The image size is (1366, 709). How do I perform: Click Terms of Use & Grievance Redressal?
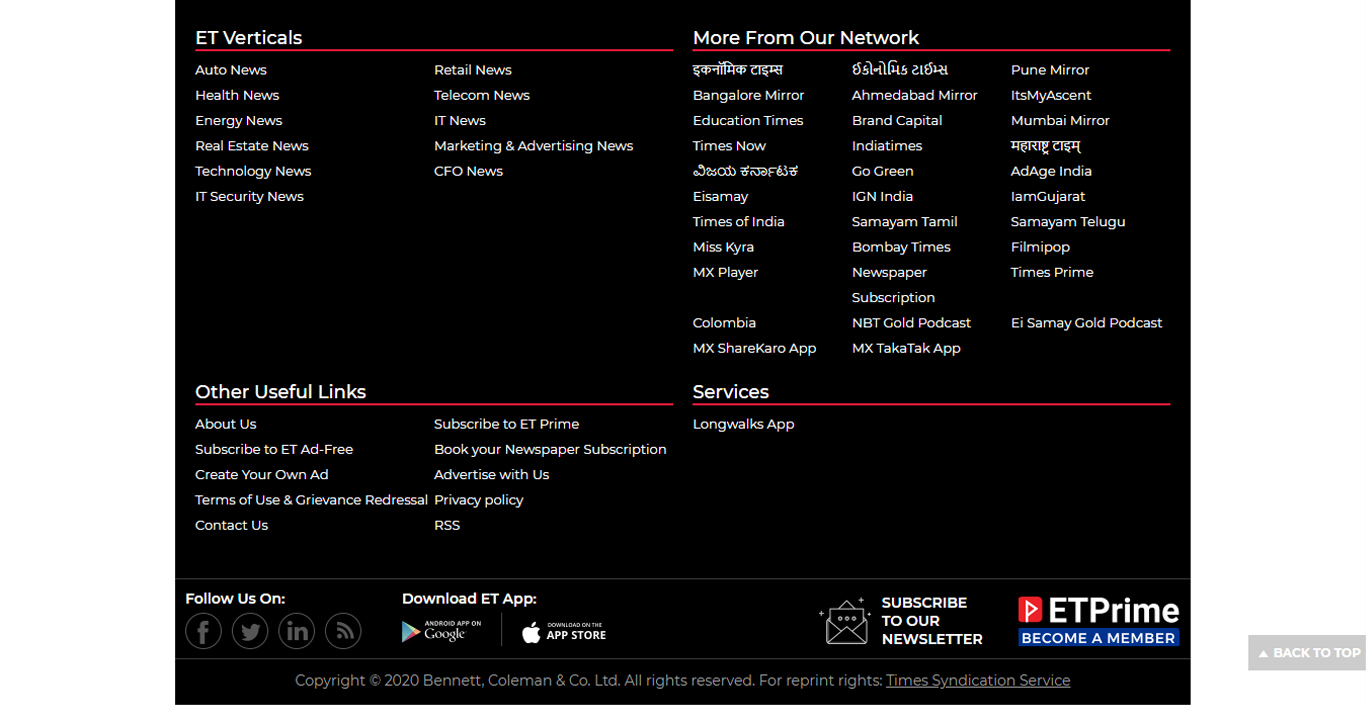pos(311,500)
